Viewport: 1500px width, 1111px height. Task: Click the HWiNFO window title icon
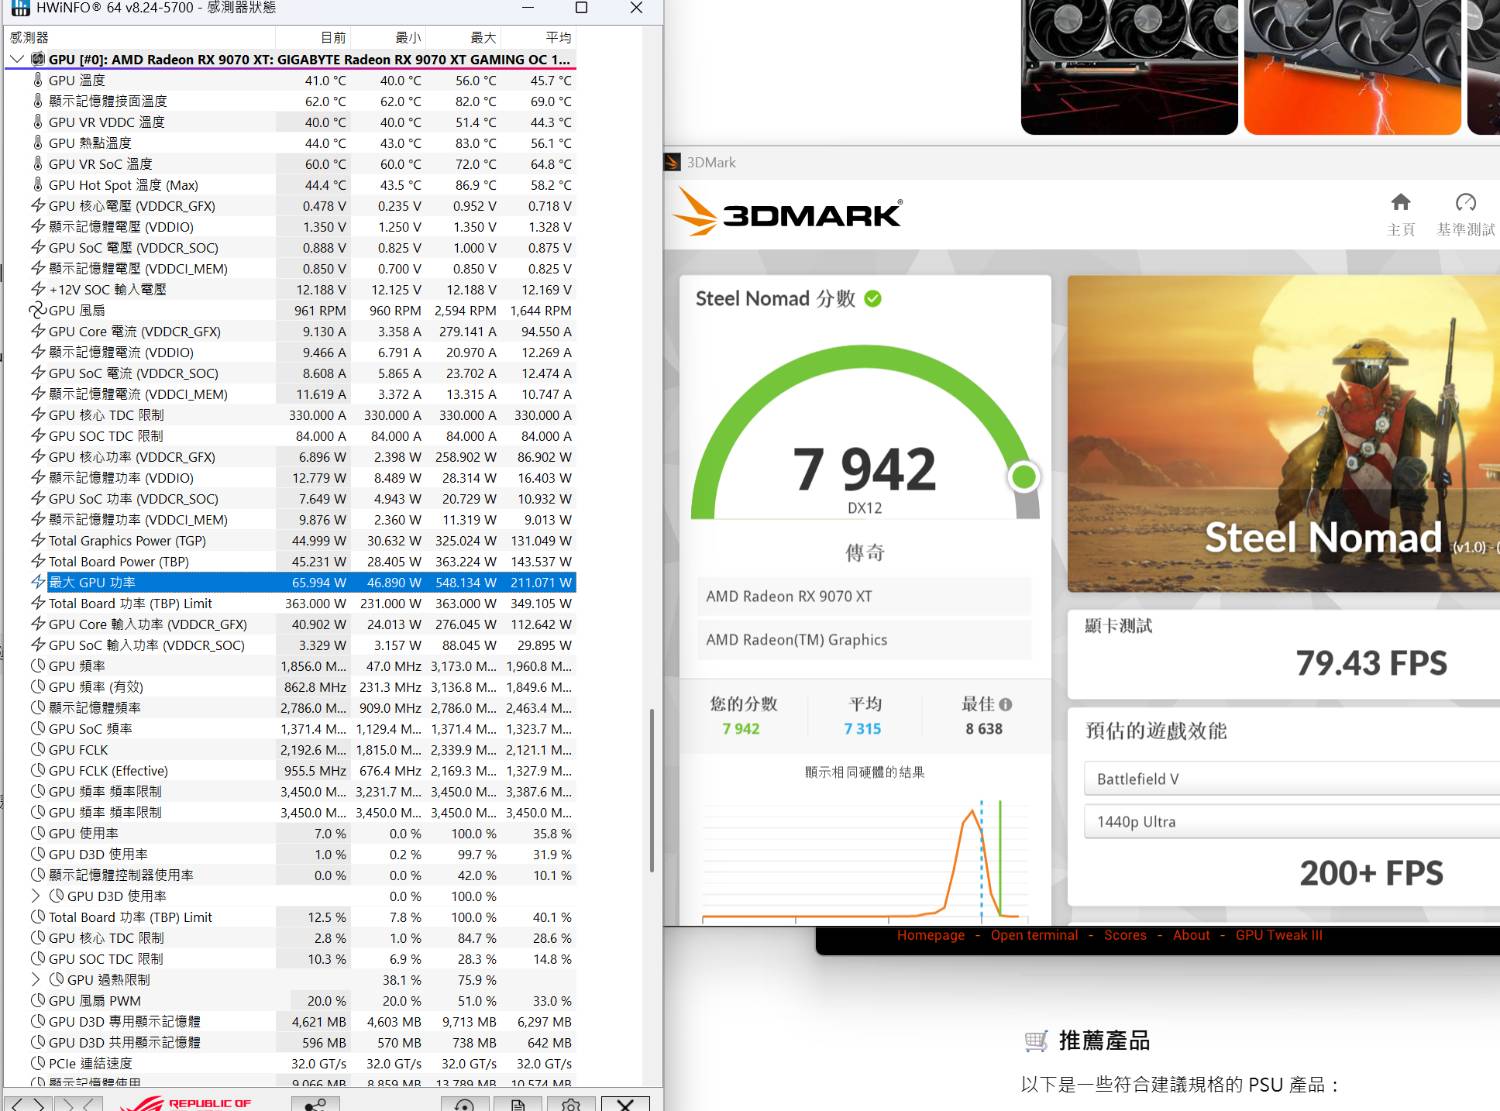[20, 7]
